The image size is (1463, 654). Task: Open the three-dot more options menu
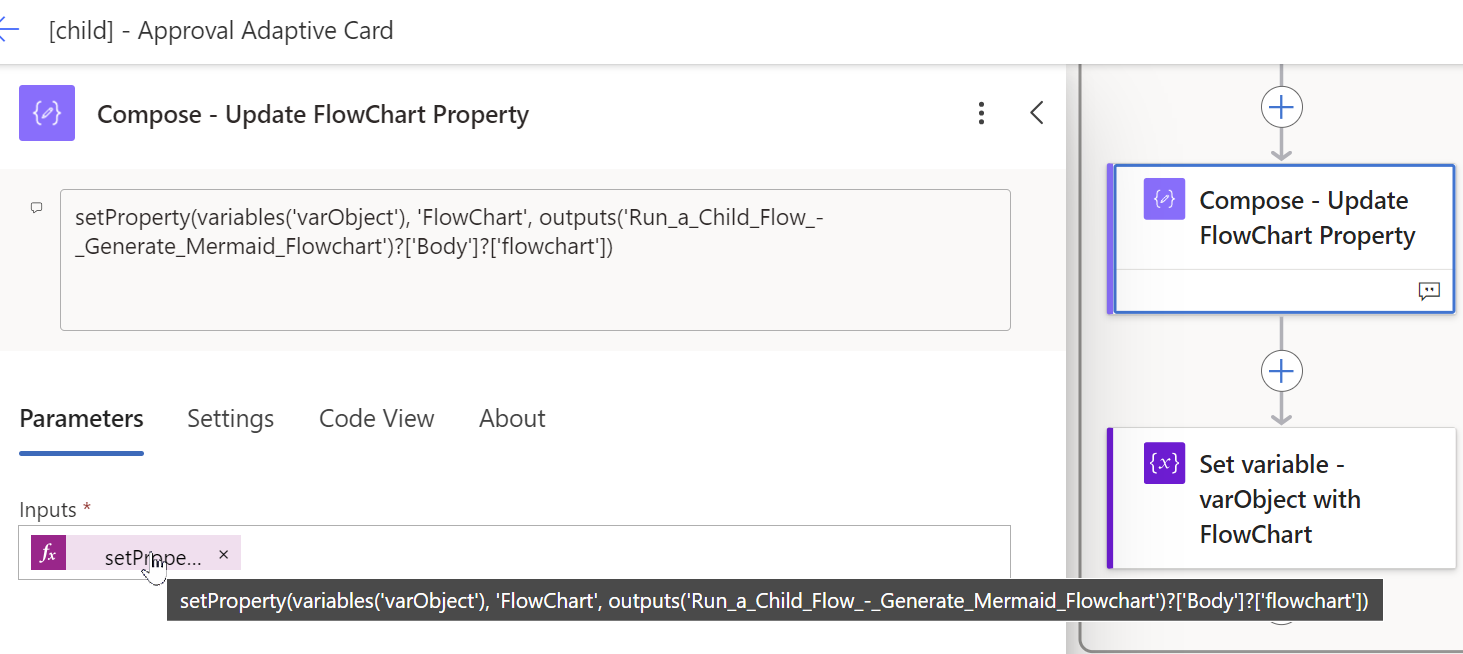(x=982, y=113)
